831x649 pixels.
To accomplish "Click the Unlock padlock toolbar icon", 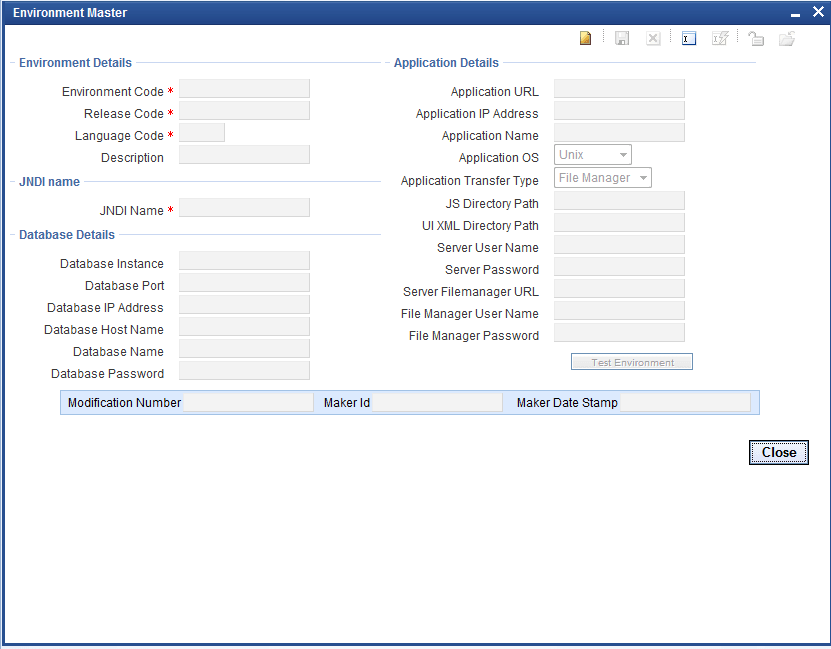I will pos(756,38).
